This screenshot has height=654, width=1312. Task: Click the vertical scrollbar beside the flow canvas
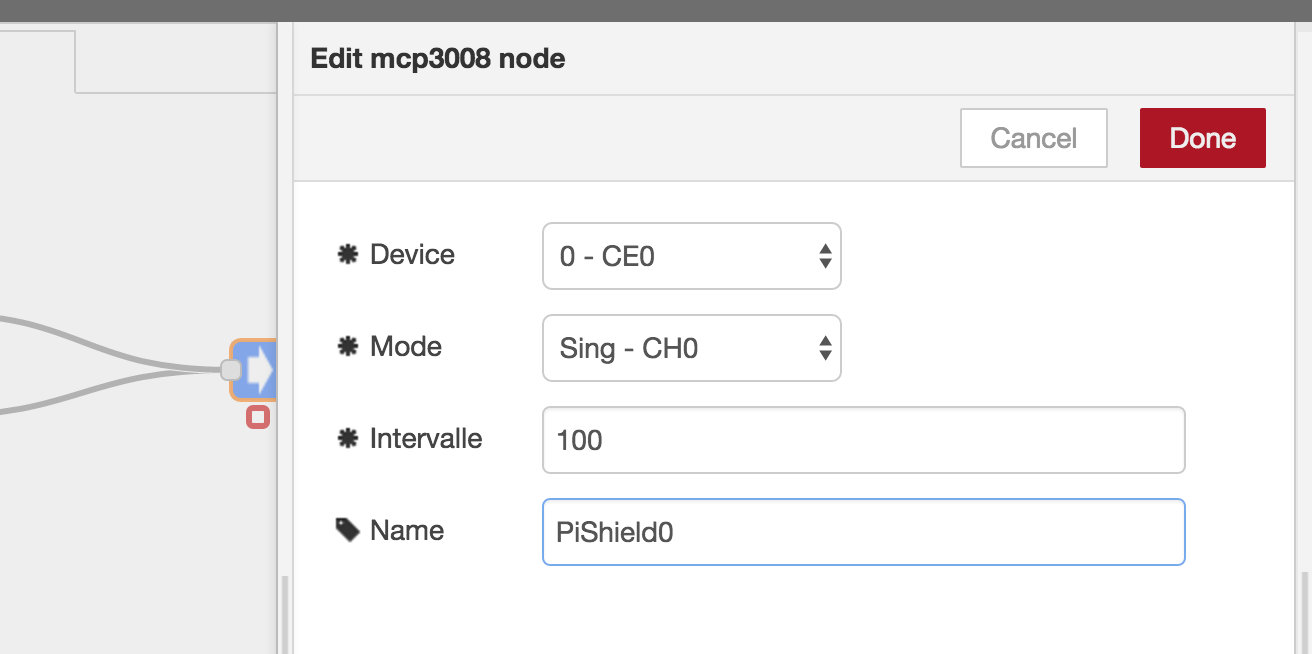coord(285,610)
